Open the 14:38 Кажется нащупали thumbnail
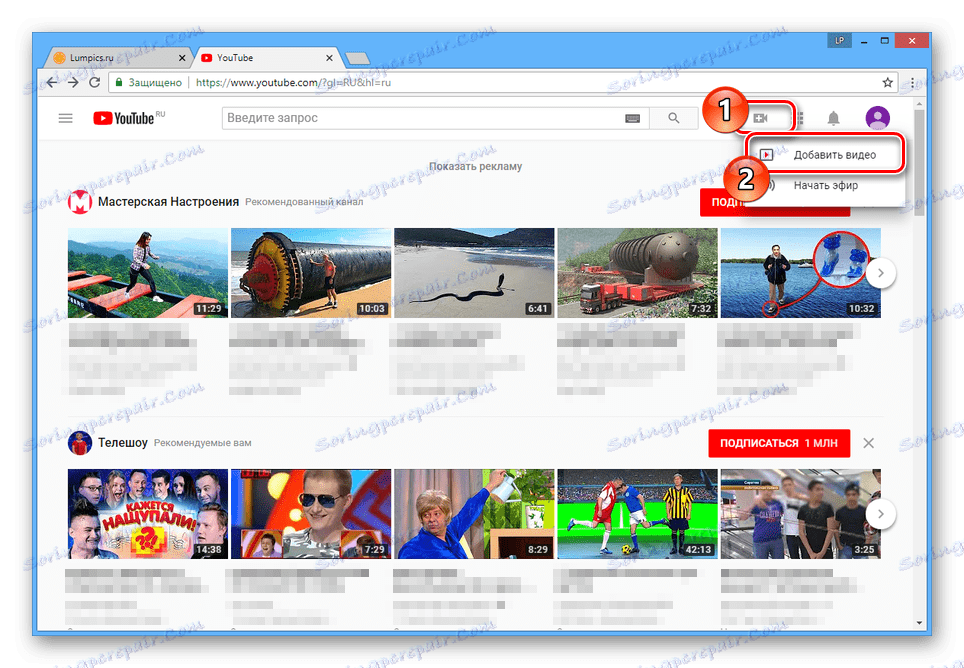 [148, 514]
